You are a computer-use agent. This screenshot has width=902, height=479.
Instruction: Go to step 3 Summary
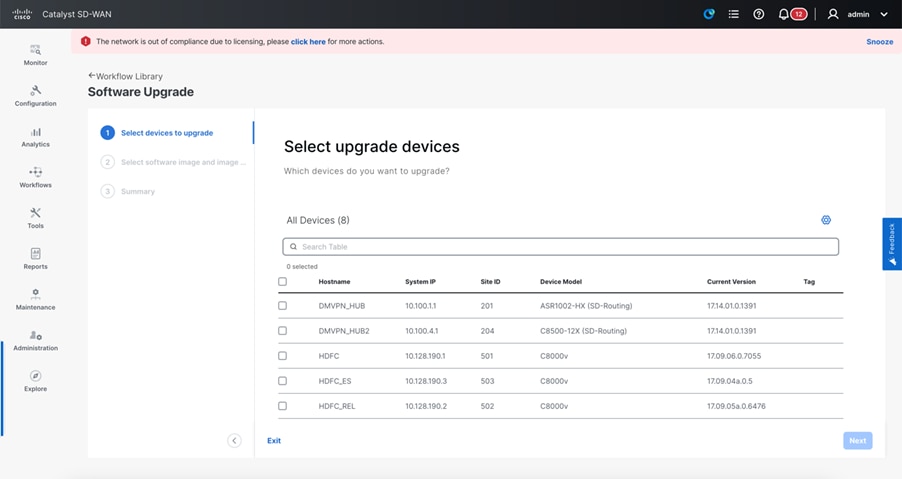tap(128, 191)
